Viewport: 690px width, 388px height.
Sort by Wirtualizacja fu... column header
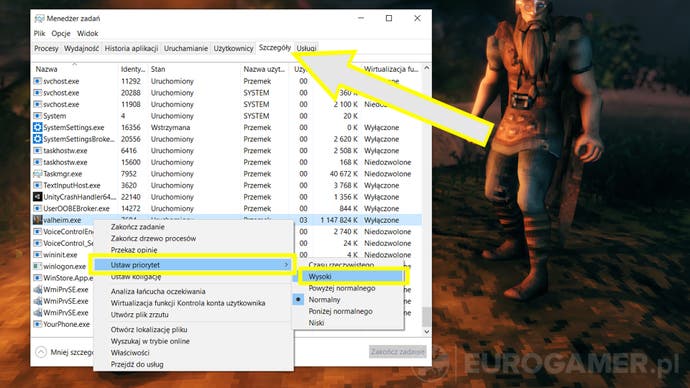click(391, 69)
